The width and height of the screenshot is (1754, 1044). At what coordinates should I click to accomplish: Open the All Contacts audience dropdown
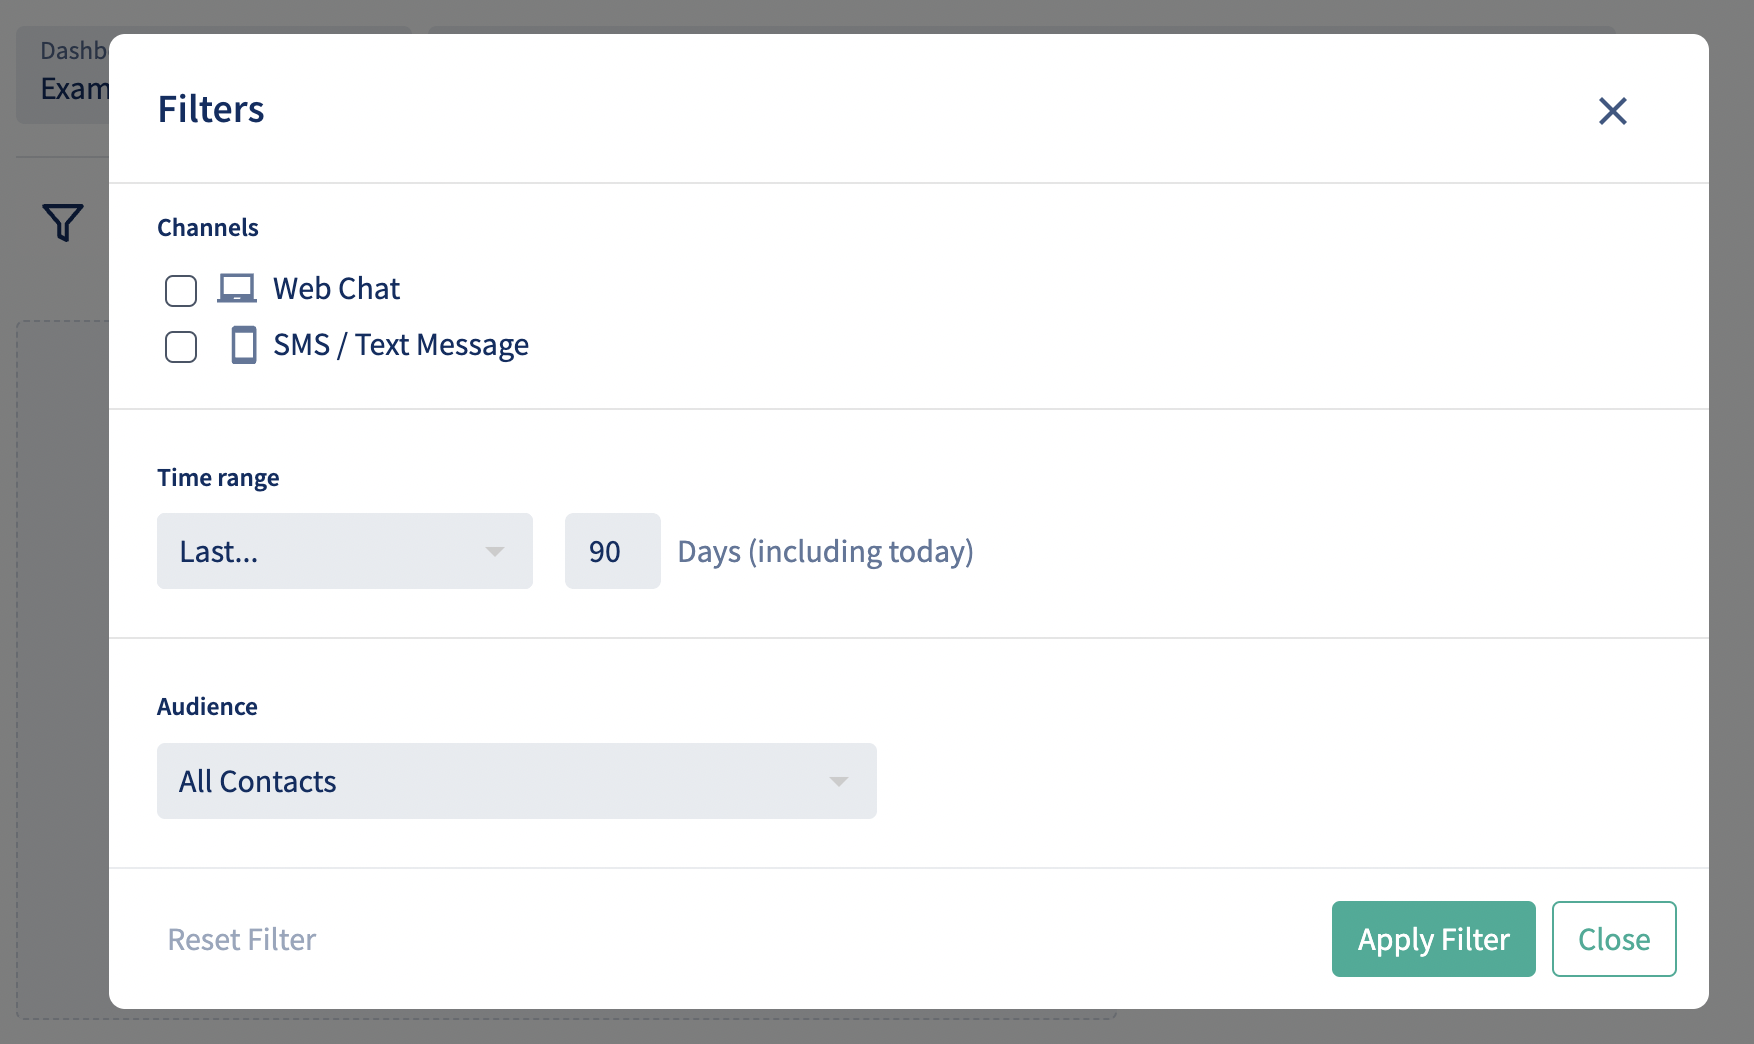coord(517,781)
